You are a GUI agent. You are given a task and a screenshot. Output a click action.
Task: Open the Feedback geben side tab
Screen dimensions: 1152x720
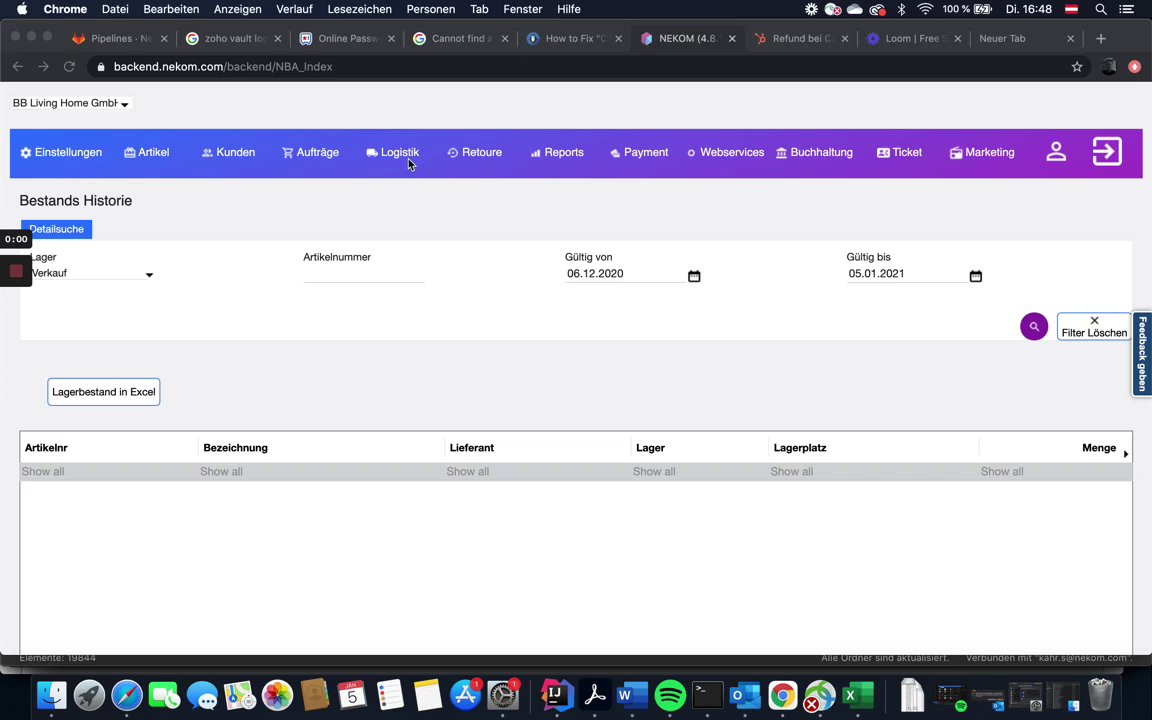(x=1142, y=355)
